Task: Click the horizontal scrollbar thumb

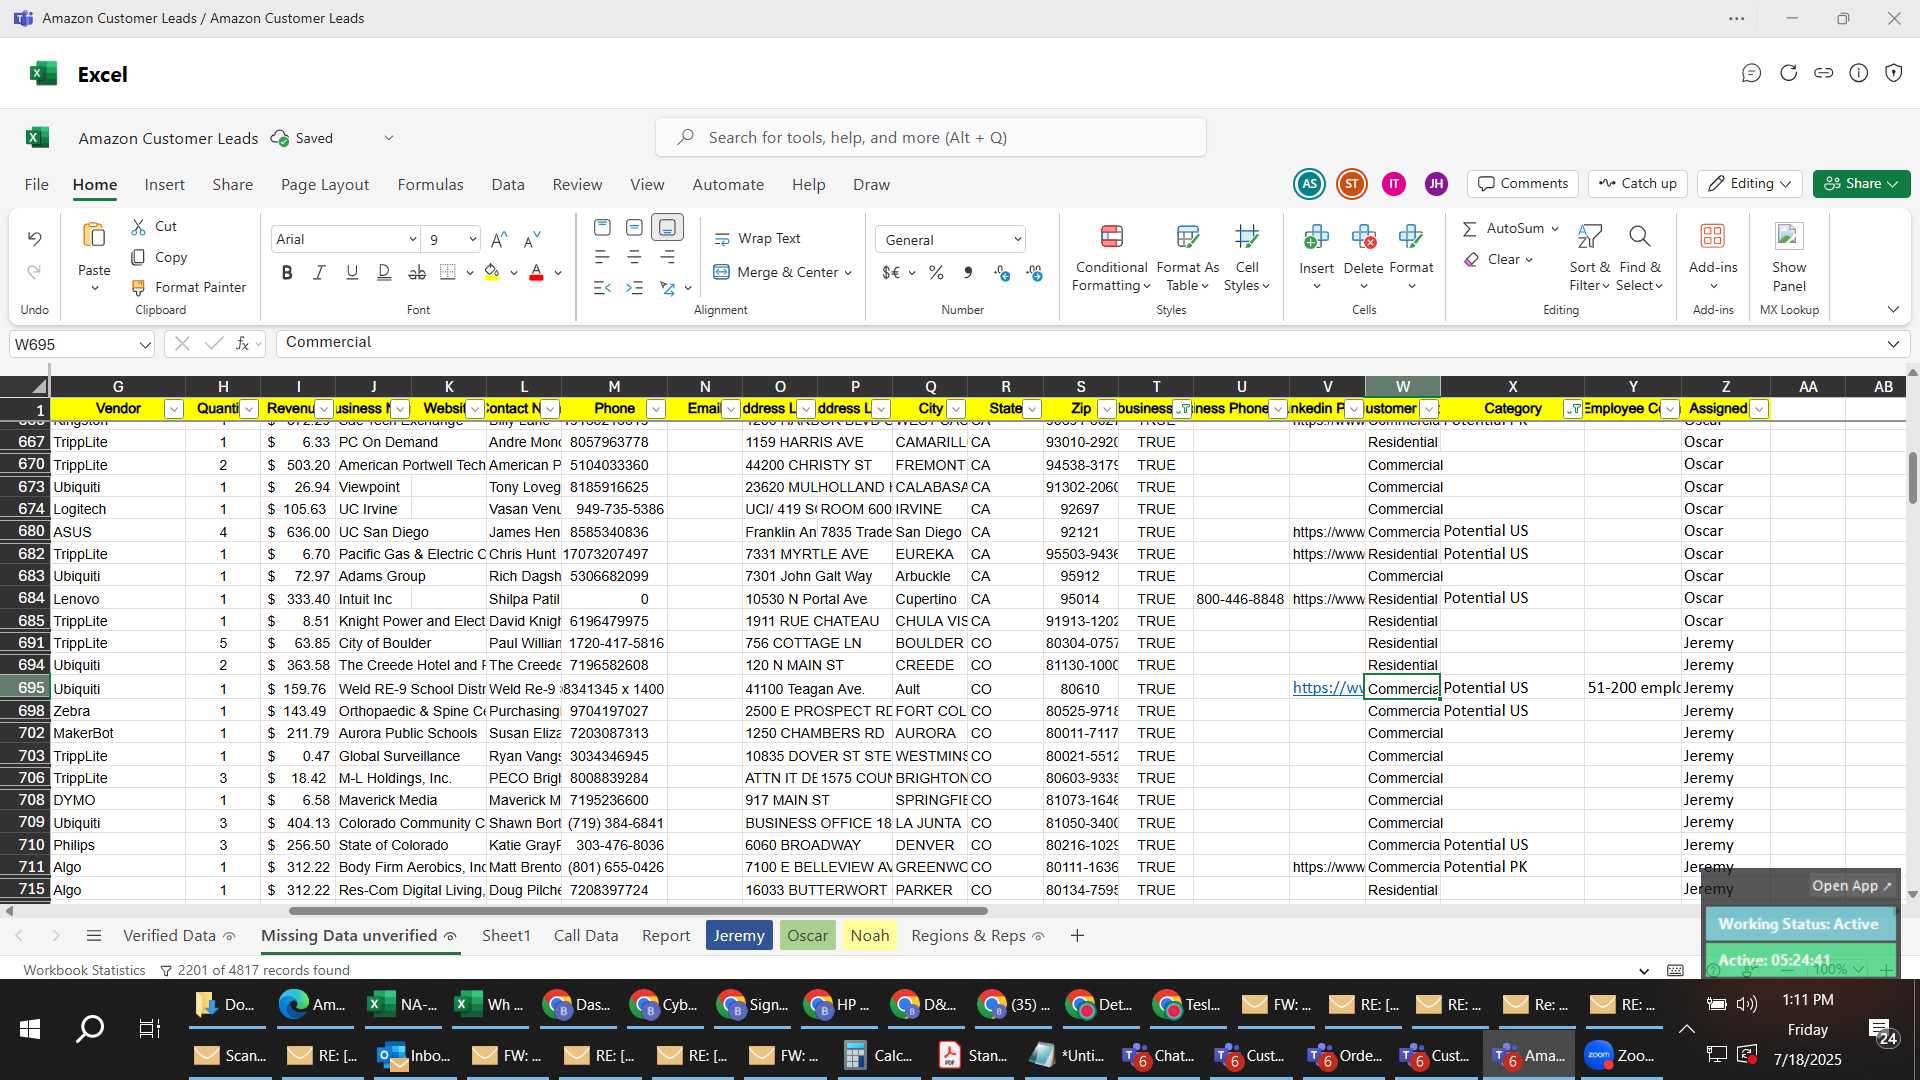Action: (x=638, y=911)
